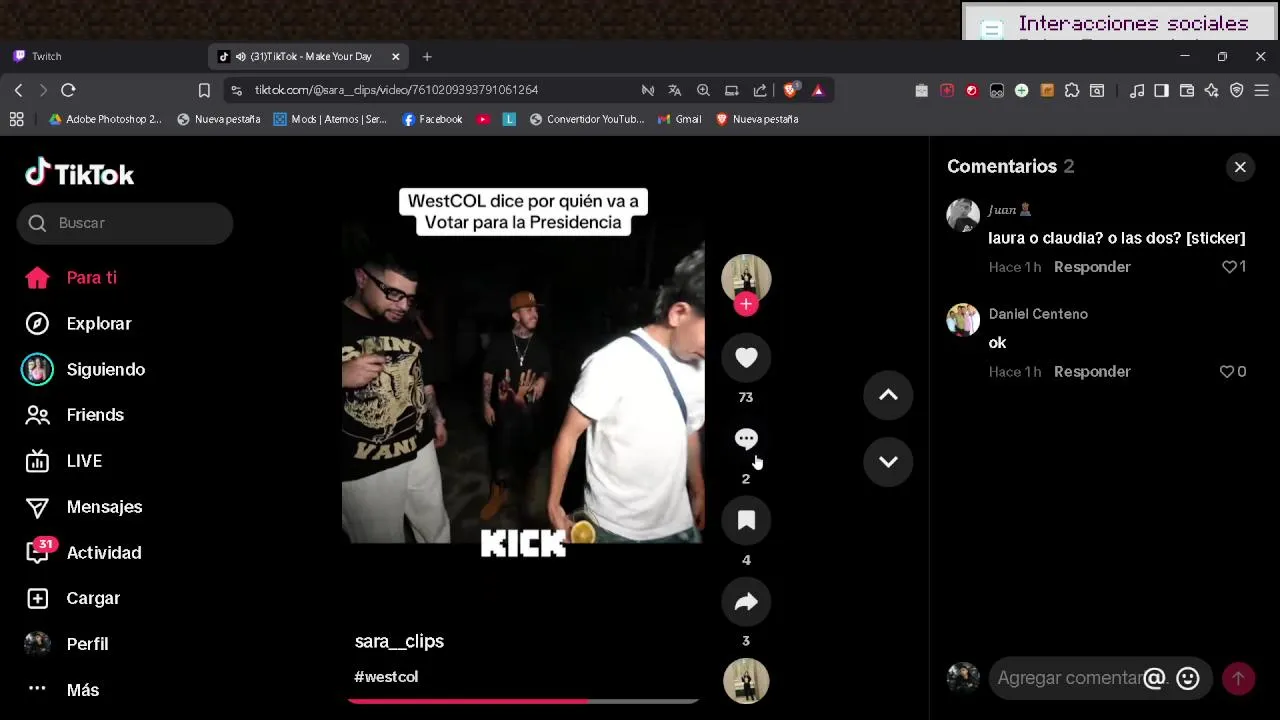Open the Friends section
This screenshot has width=1280, height=720.
pos(74,415)
